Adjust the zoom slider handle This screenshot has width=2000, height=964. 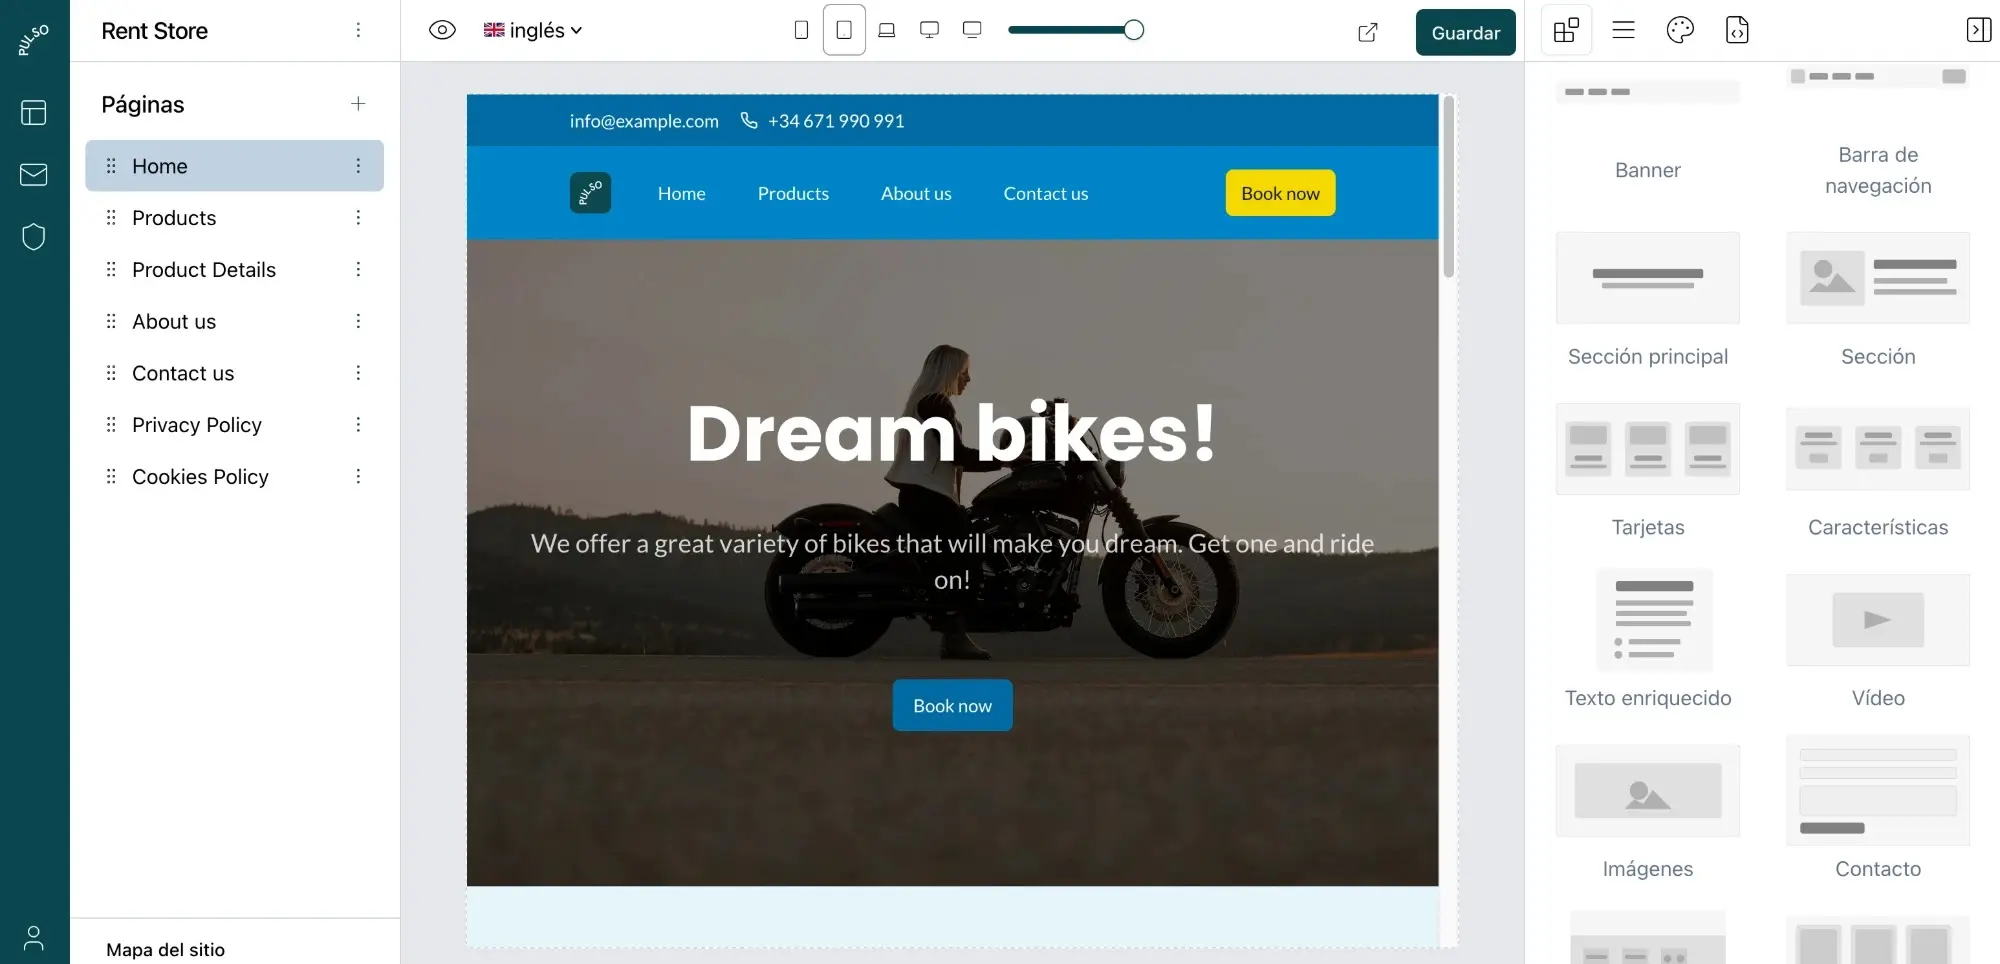pos(1133,30)
